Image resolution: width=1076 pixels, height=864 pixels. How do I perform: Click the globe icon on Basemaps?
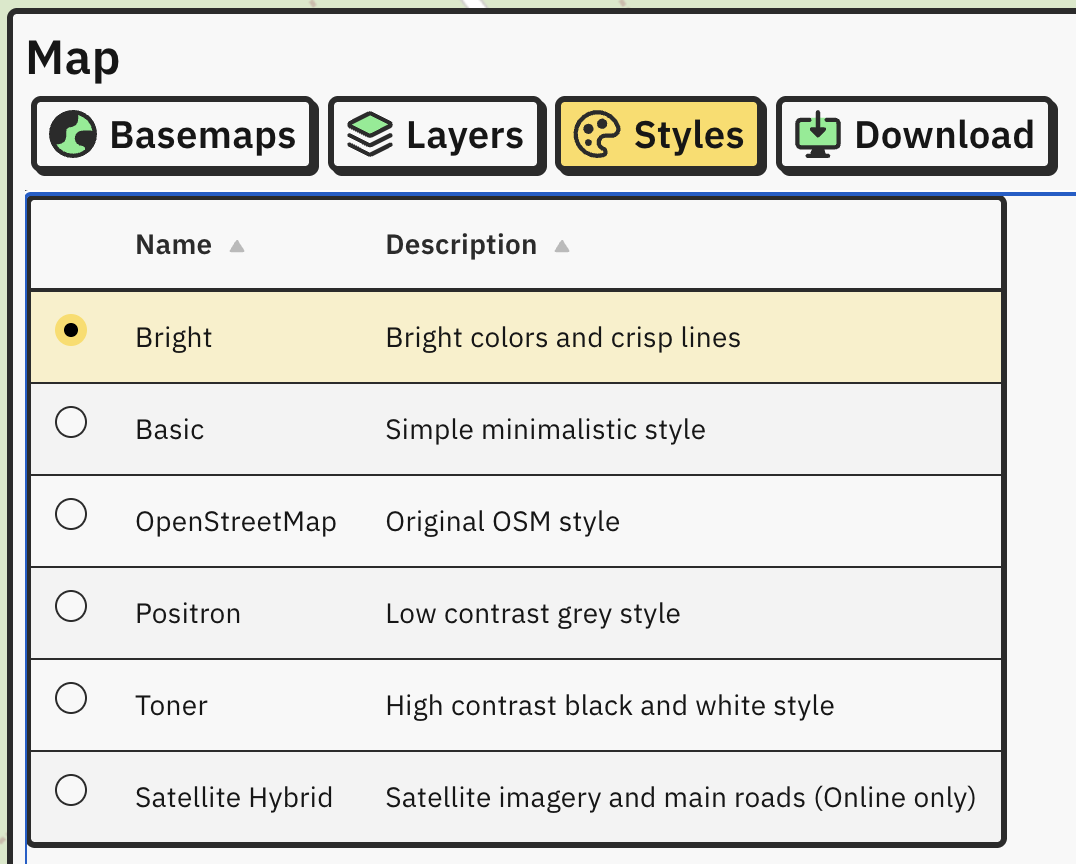[x=73, y=134]
